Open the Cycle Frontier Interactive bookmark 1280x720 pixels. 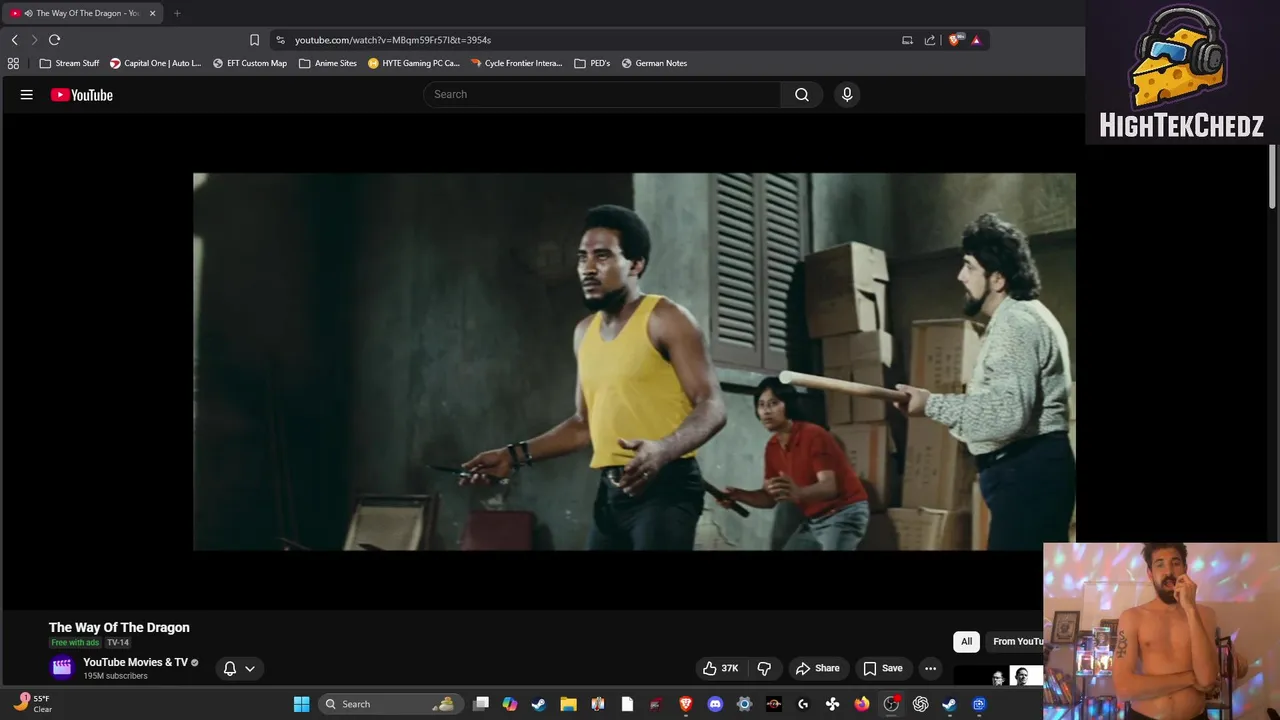[x=516, y=63]
